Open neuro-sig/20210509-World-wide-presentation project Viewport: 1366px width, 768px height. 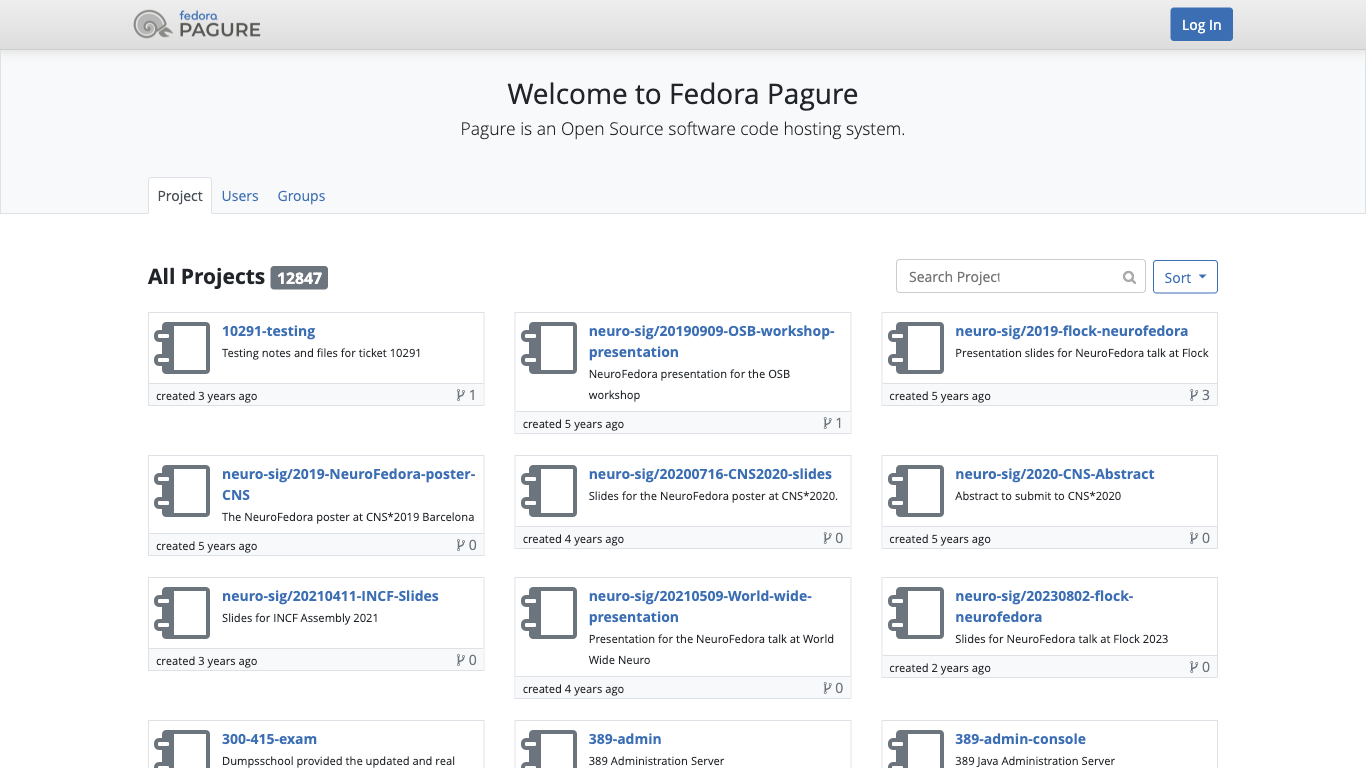[700, 606]
